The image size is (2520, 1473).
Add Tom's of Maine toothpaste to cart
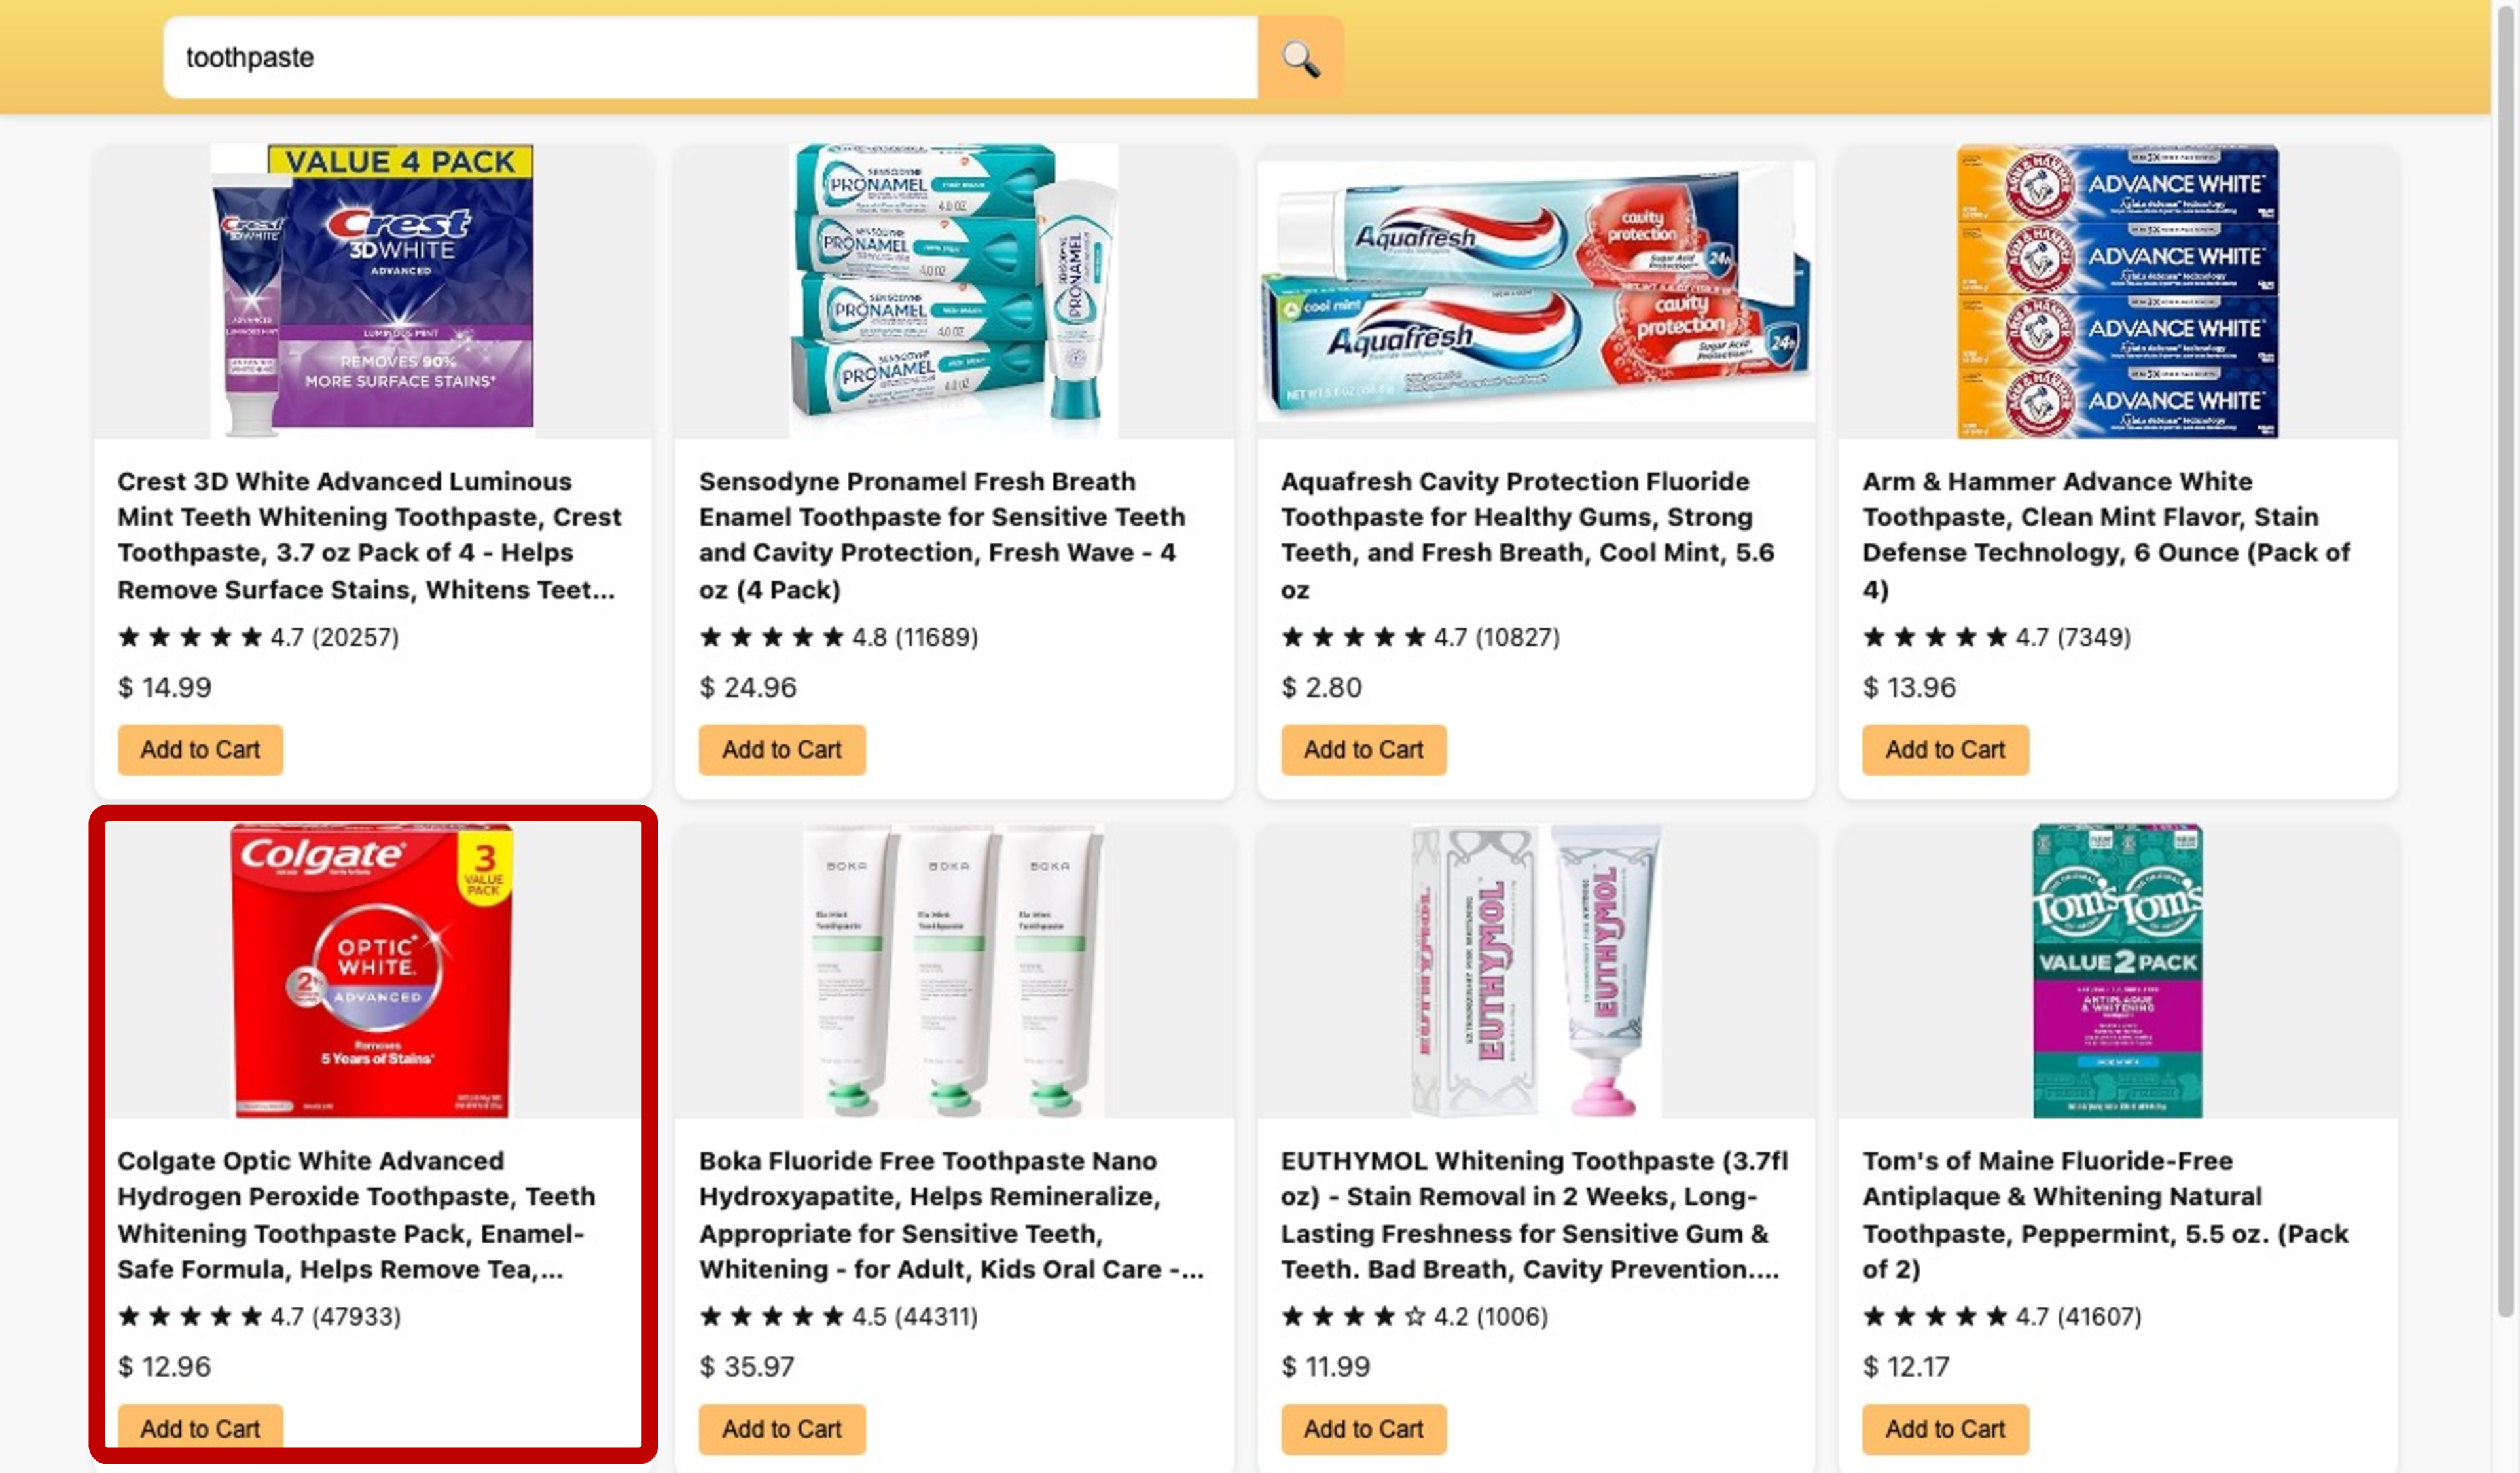(1945, 1428)
